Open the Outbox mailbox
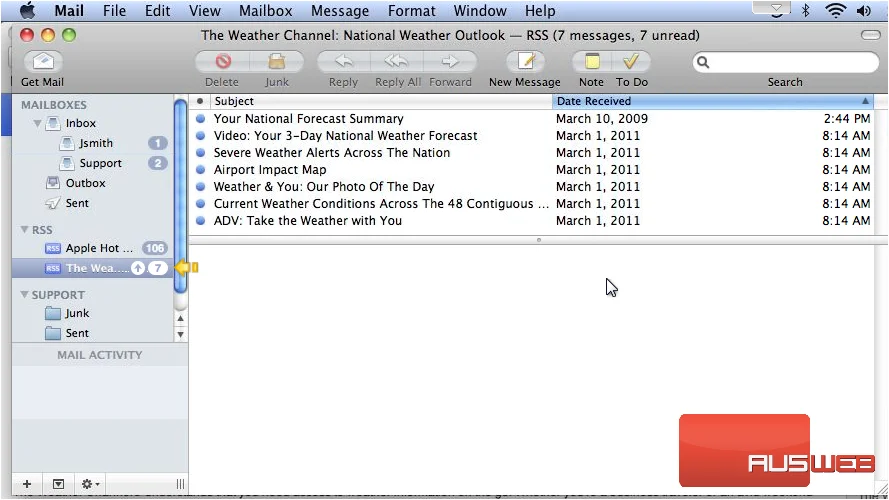Image resolution: width=889 pixels, height=500 pixels. (x=86, y=183)
